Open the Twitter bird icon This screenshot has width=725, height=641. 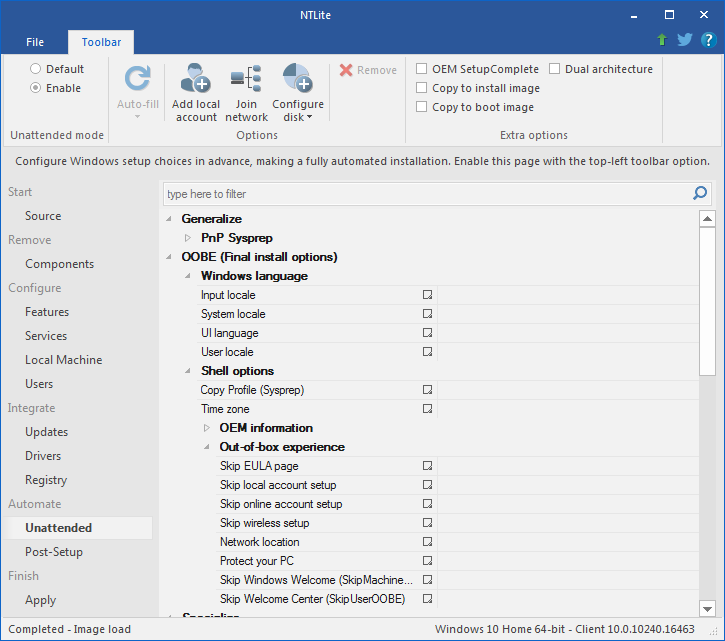[685, 40]
